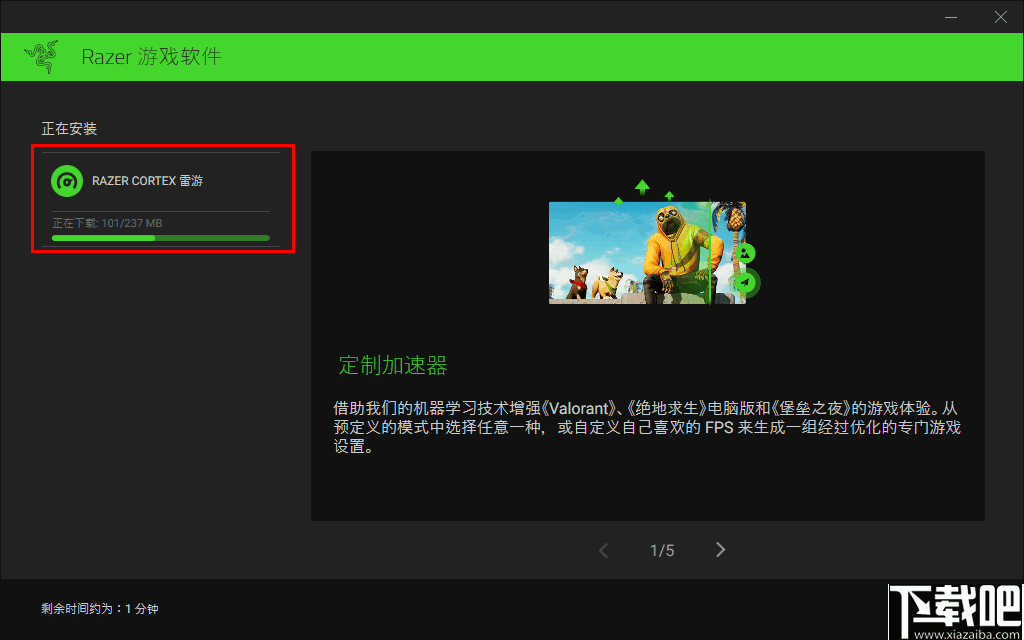Click the '1/5' page indicator
The image size is (1024, 640).
(661, 549)
